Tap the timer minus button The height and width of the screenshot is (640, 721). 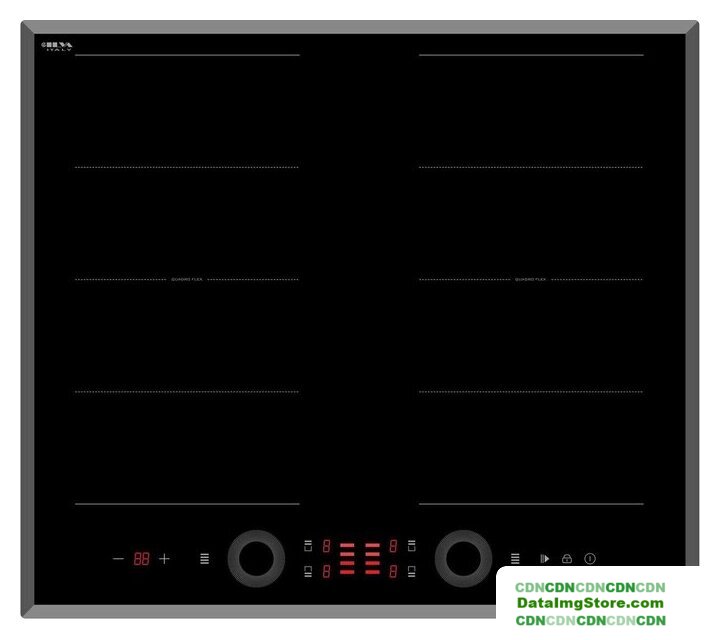click(118, 559)
